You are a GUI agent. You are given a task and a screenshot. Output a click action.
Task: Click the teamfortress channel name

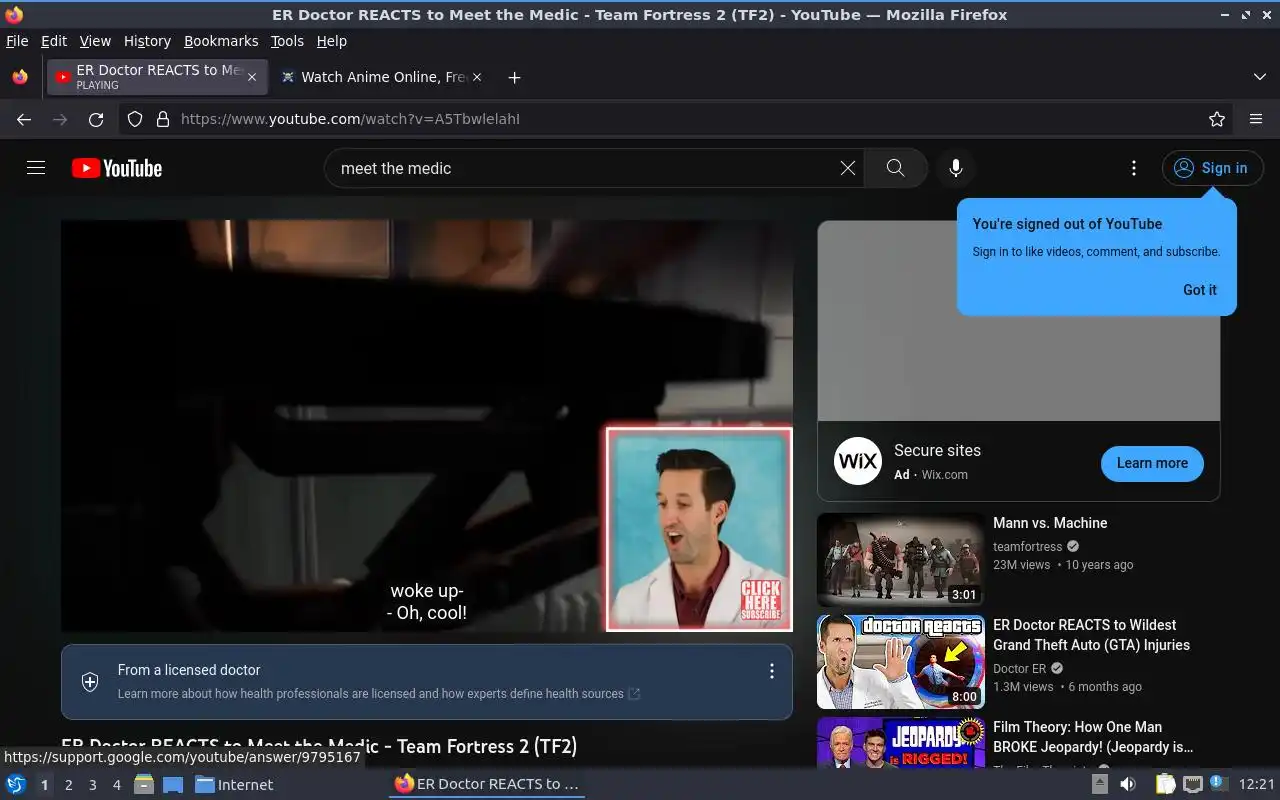tap(1027, 547)
